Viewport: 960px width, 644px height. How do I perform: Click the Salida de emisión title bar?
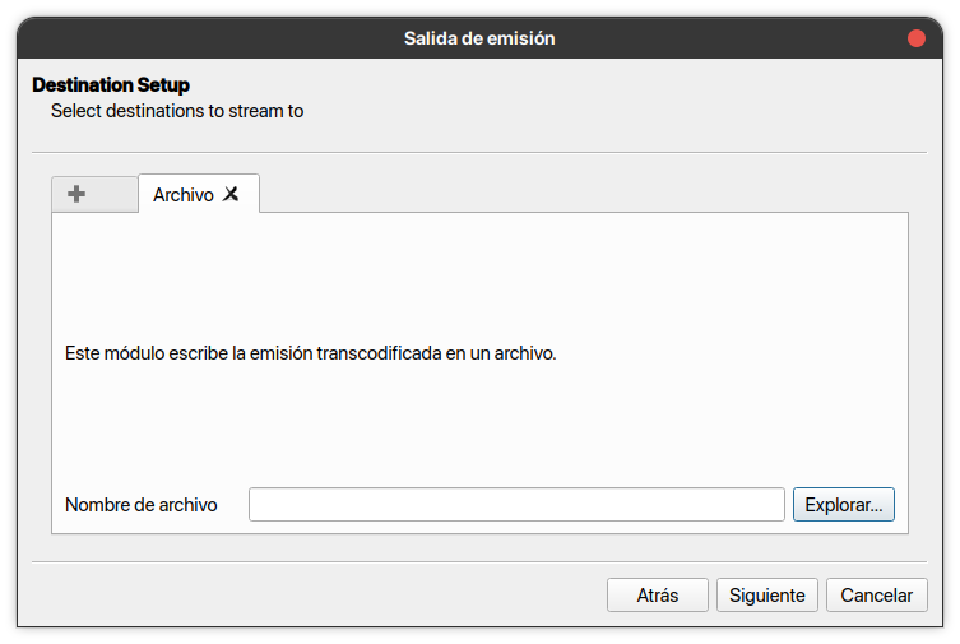pos(479,39)
